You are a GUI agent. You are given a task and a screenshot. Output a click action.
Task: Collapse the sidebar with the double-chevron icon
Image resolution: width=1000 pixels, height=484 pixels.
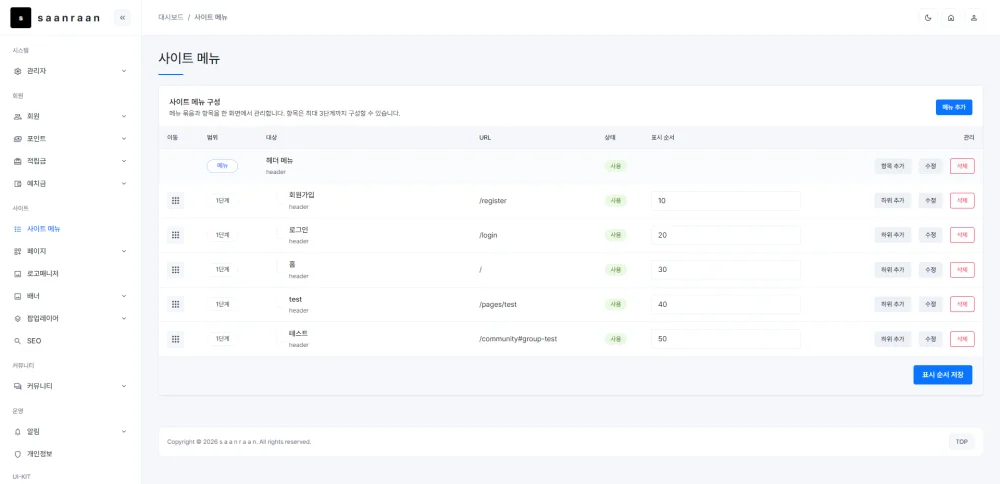point(122,18)
